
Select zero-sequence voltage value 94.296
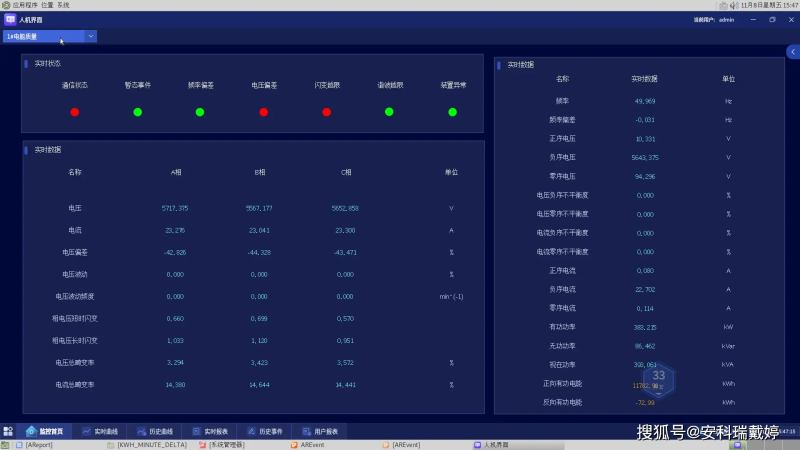coord(645,177)
